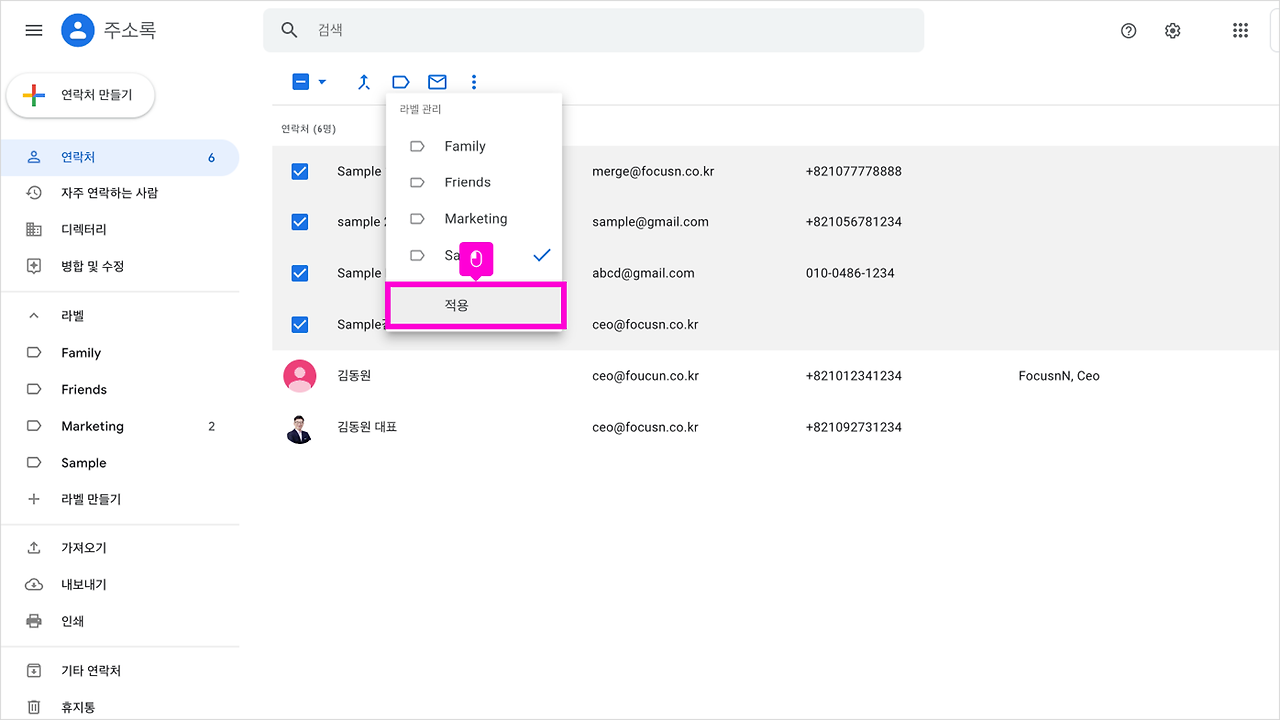The width and height of the screenshot is (1280, 720).
Task: Click the FocusnN, Ceo job title text
Action: (x=1059, y=376)
